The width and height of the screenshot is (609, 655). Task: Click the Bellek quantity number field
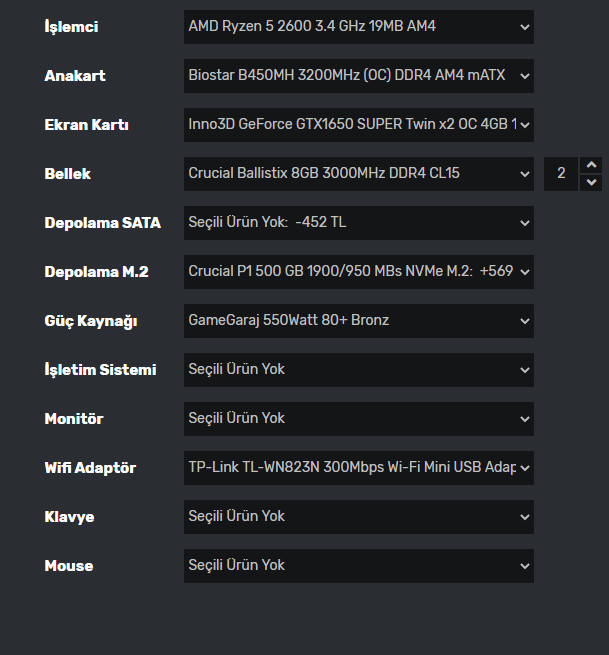coord(561,174)
